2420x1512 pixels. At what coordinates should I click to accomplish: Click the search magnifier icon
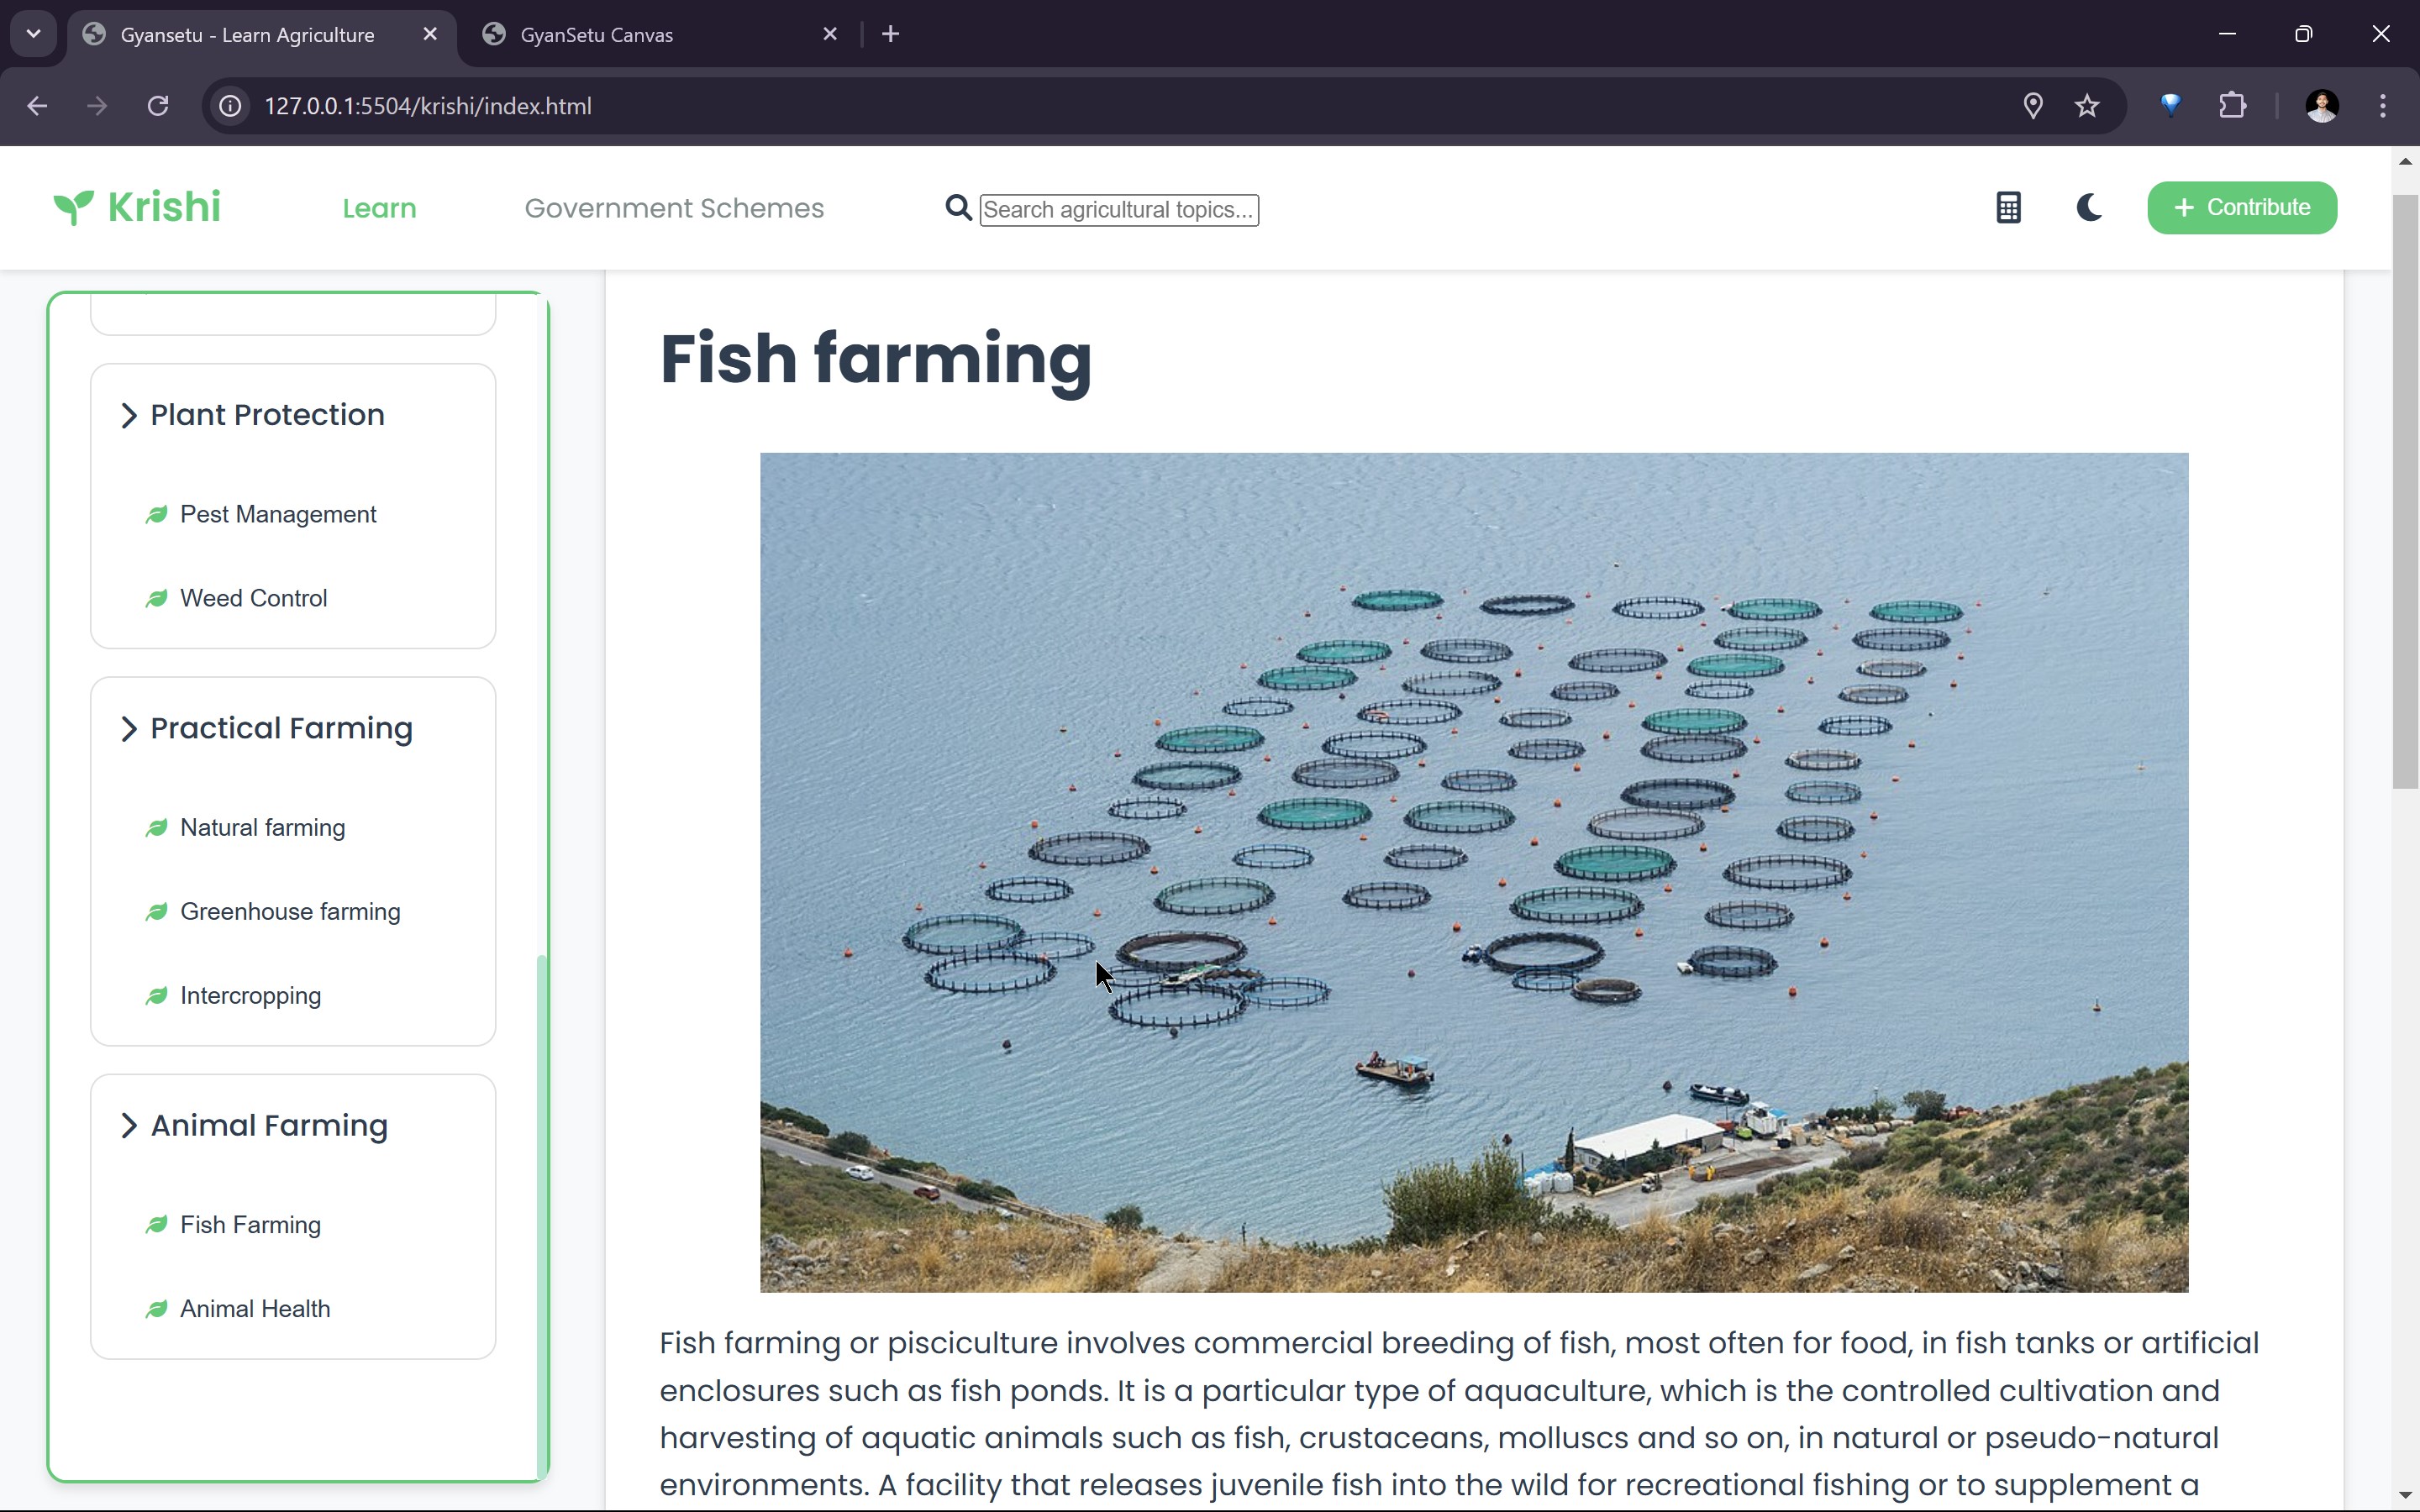[x=958, y=208]
